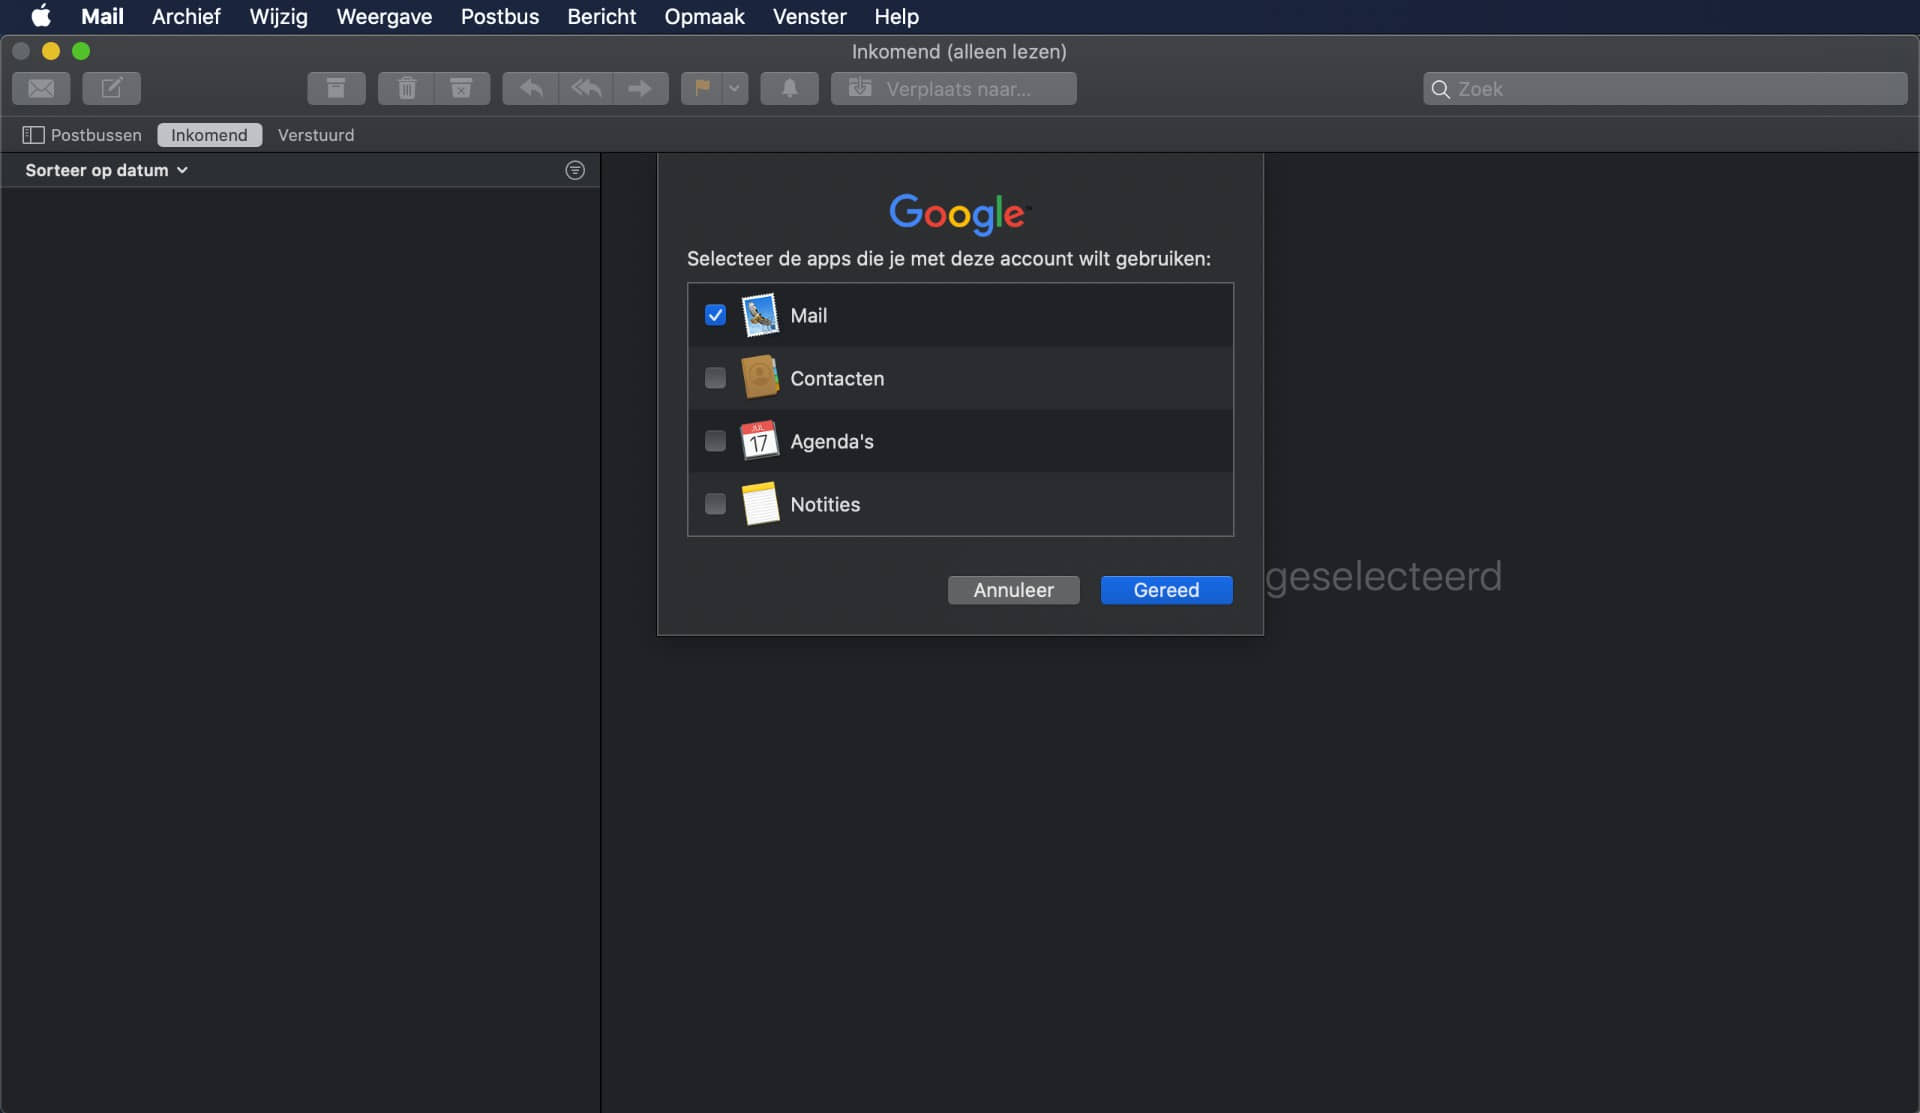The image size is (1920, 1113).
Task: Confirm with the Gereed button
Action: [1166, 590]
